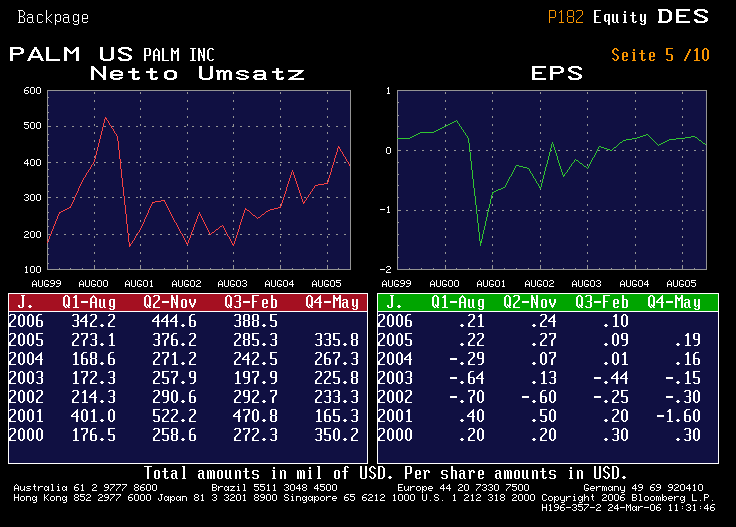The width and height of the screenshot is (736, 527).
Task: Click revenue value 172.3 for 2003
Action: [93, 378]
